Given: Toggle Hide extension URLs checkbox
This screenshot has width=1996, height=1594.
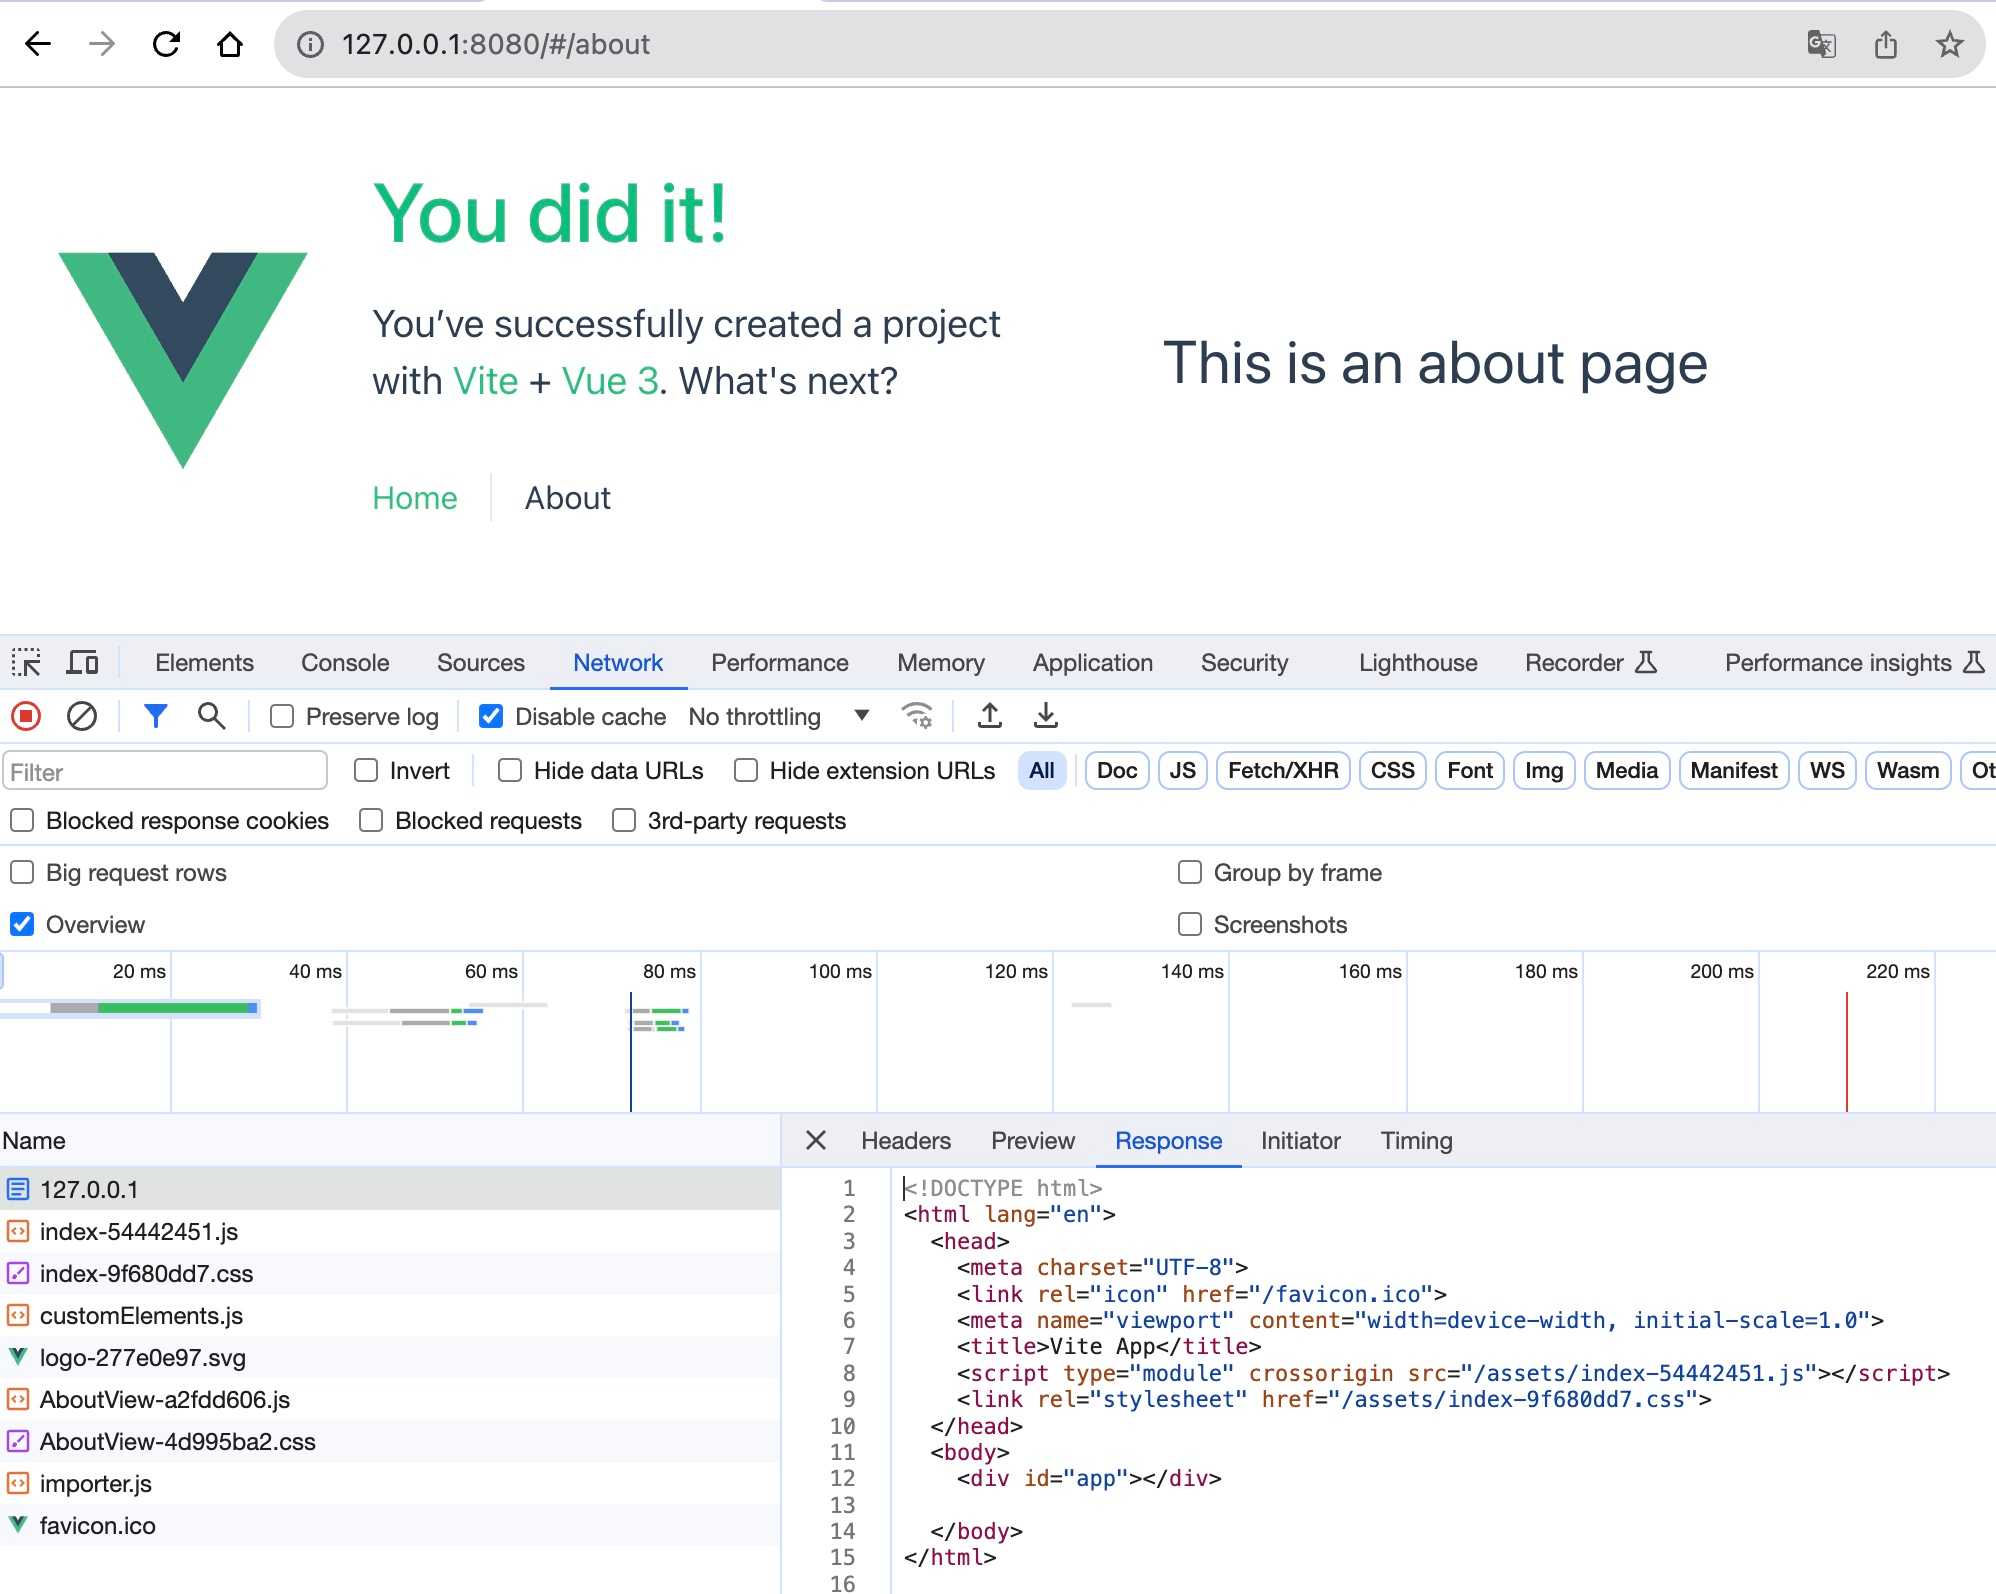Looking at the screenshot, I should pos(746,770).
